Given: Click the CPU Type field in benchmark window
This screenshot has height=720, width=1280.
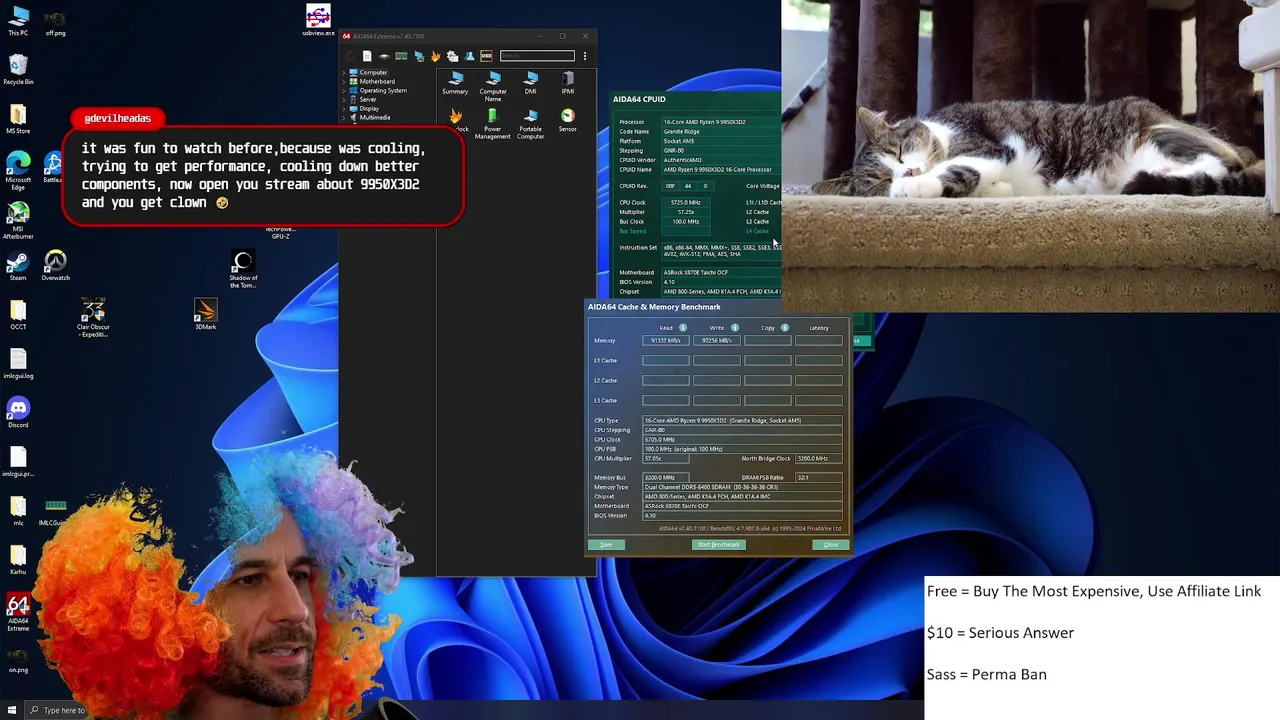Looking at the screenshot, I should point(742,421).
